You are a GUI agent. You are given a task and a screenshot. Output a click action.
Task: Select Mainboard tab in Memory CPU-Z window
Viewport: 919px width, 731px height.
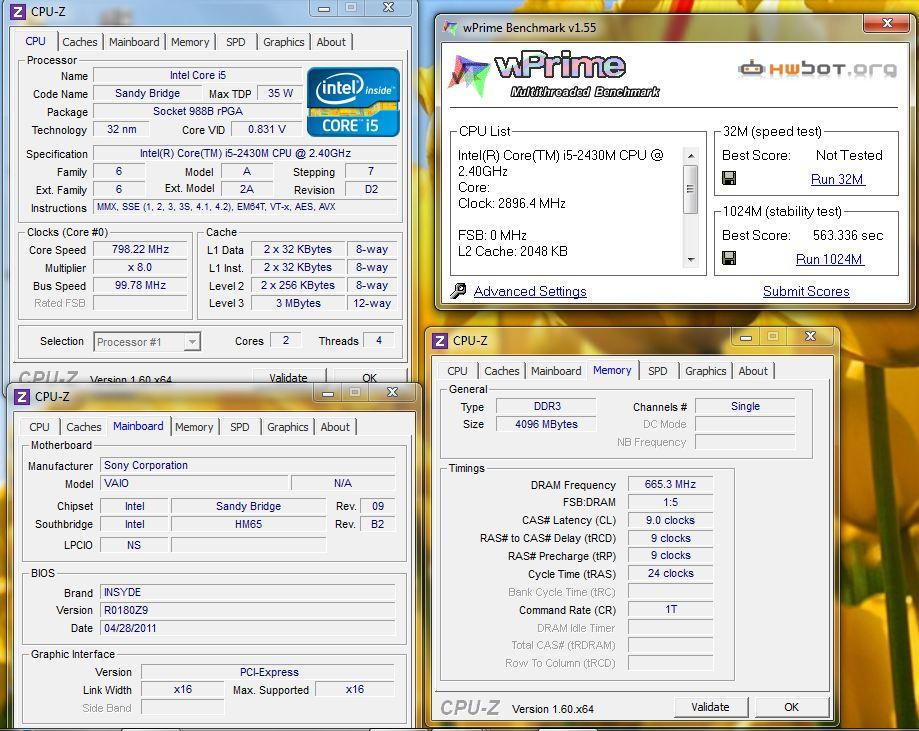click(556, 370)
